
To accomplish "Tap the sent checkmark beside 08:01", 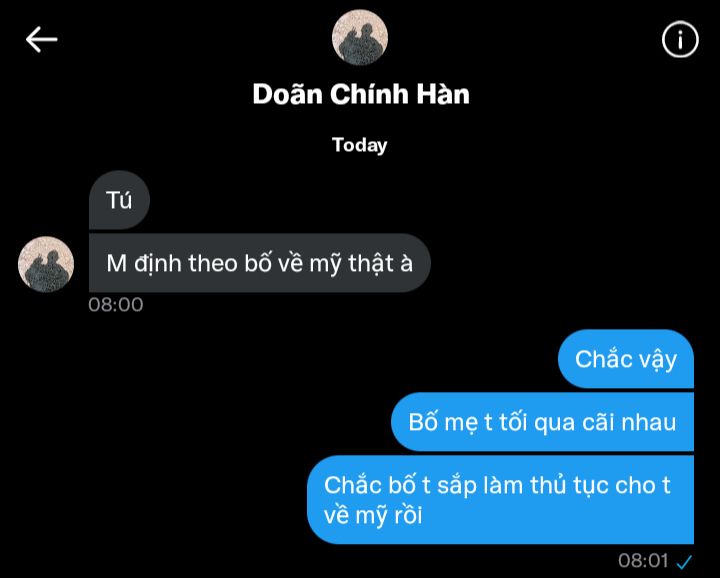I will pyautogui.click(x=685, y=561).
